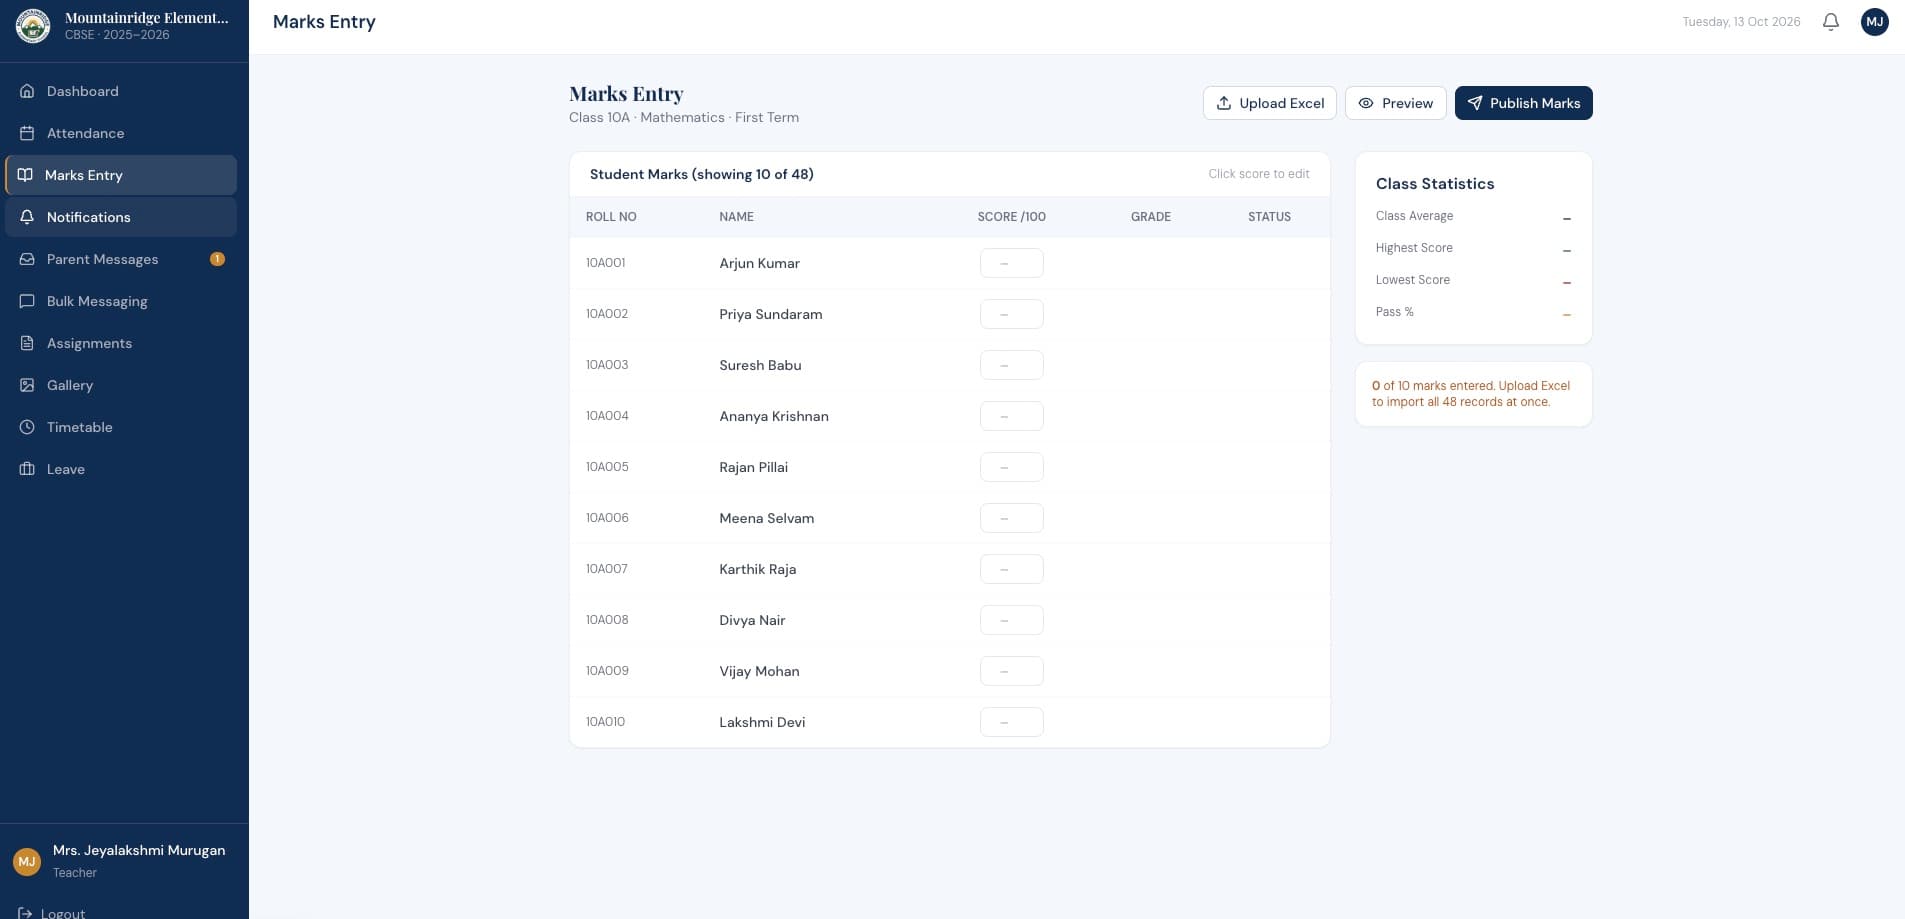1905x919 pixels.
Task: Click the Notifications bell icon in sidebar
Action: pyautogui.click(x=27, y=217)
